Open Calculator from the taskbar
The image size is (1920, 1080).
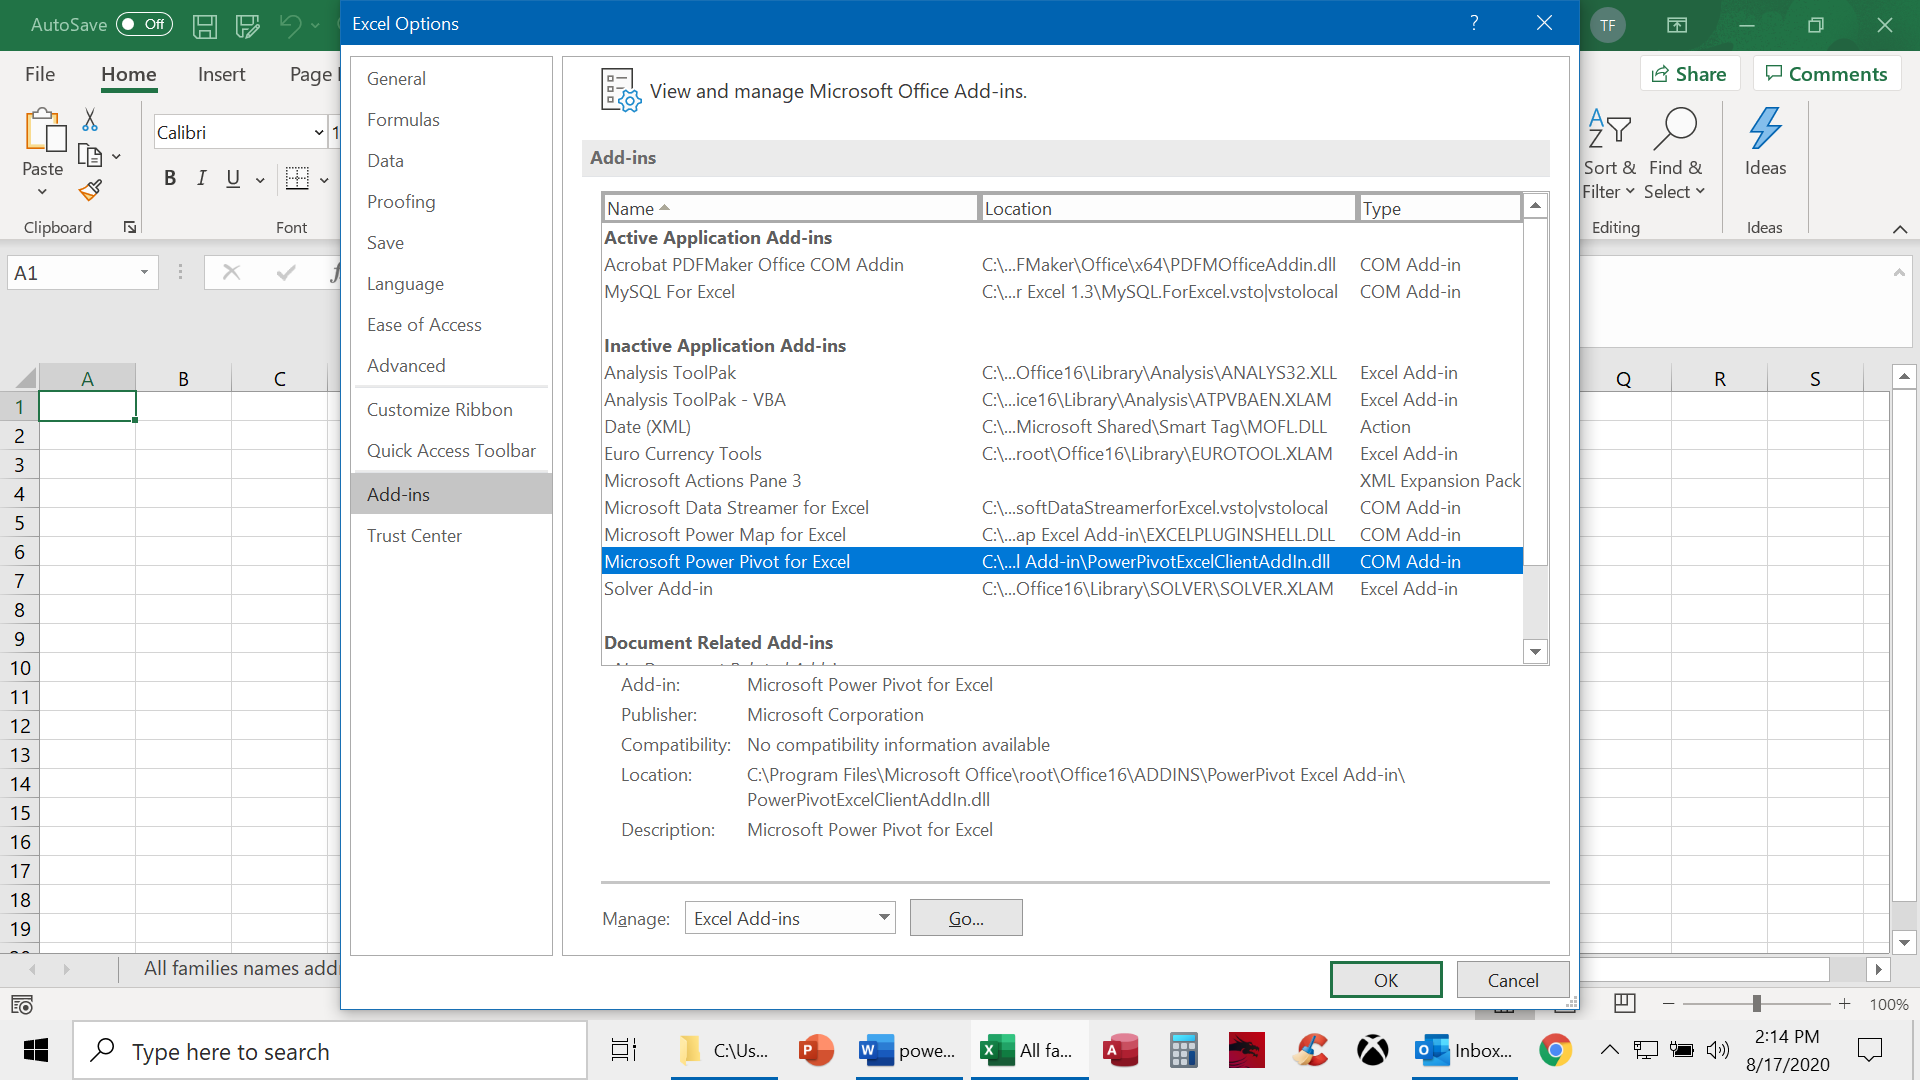tap(1183, 1050)
